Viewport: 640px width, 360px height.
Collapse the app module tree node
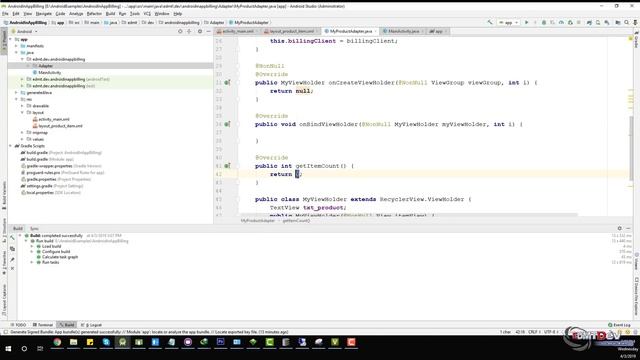tap(11, 40)
